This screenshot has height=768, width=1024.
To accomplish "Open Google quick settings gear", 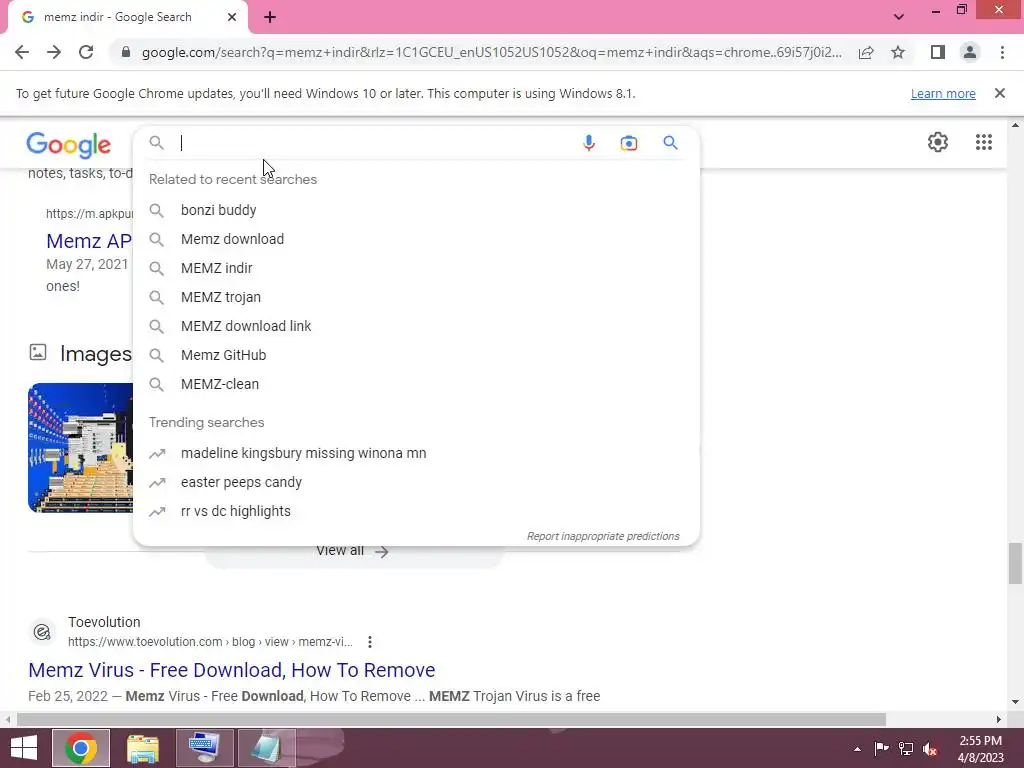I will [x=938, y=142].
